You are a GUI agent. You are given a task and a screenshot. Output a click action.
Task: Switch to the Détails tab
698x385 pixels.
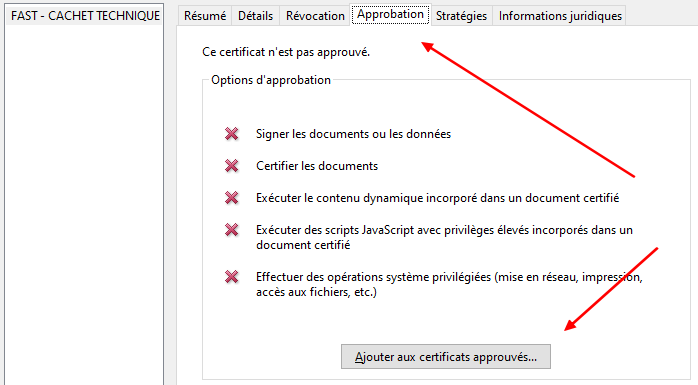(256, 16)
